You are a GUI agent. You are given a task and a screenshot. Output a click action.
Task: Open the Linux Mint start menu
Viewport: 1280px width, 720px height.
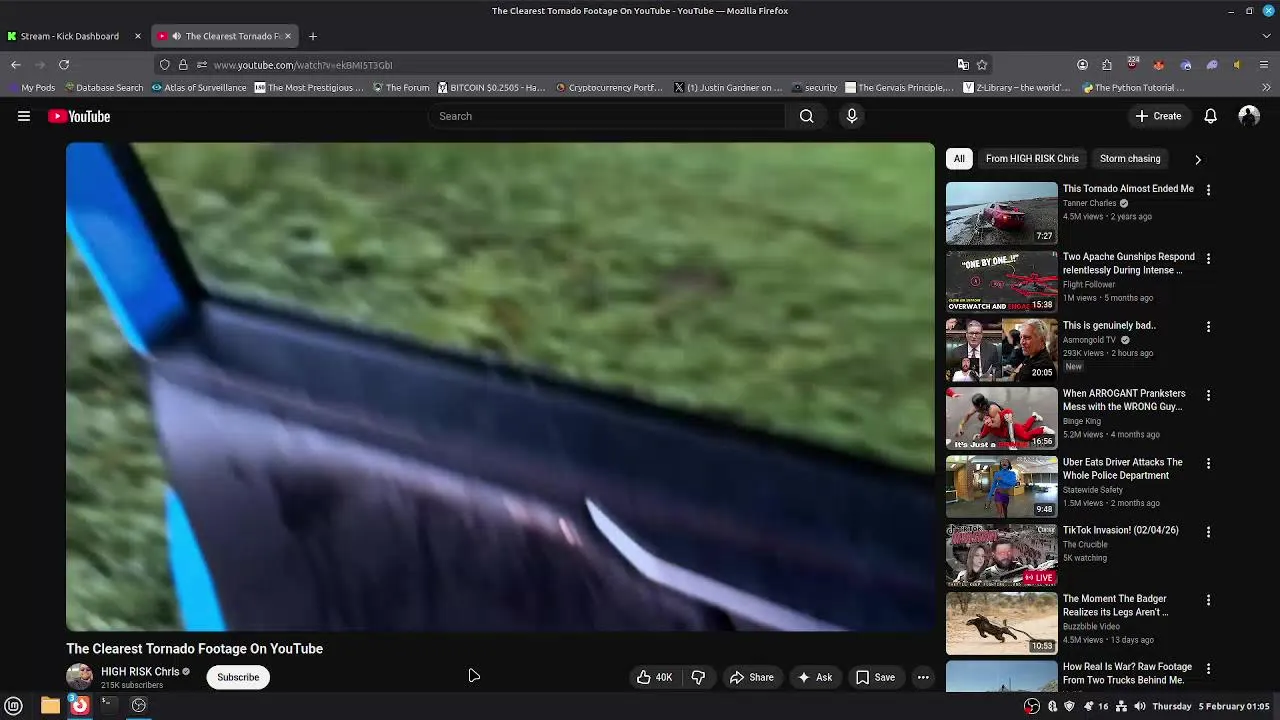[14, 706]
